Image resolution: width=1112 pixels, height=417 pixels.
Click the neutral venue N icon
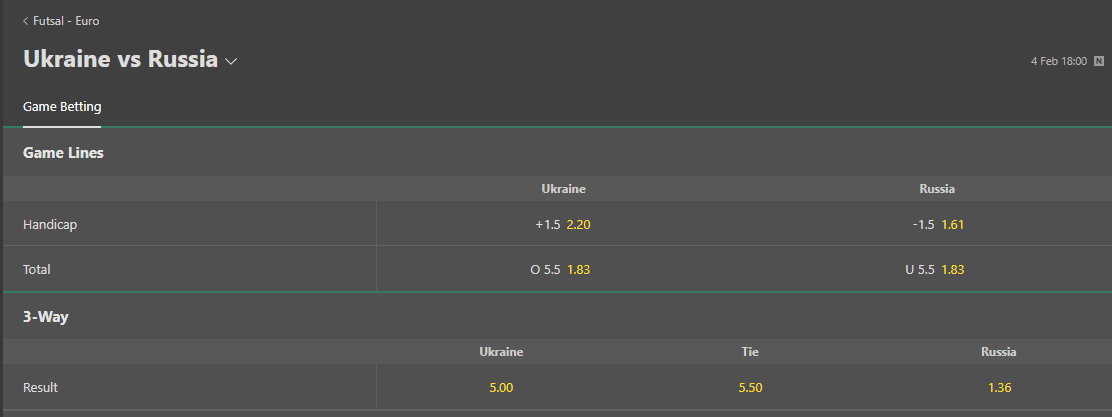click(1099, 61)
